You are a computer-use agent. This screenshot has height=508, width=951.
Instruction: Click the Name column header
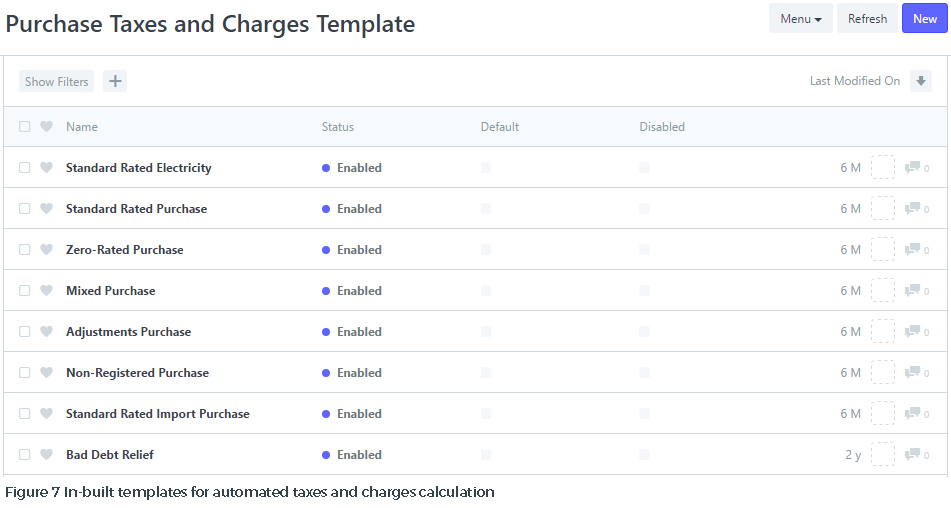[x=82, y=127]
